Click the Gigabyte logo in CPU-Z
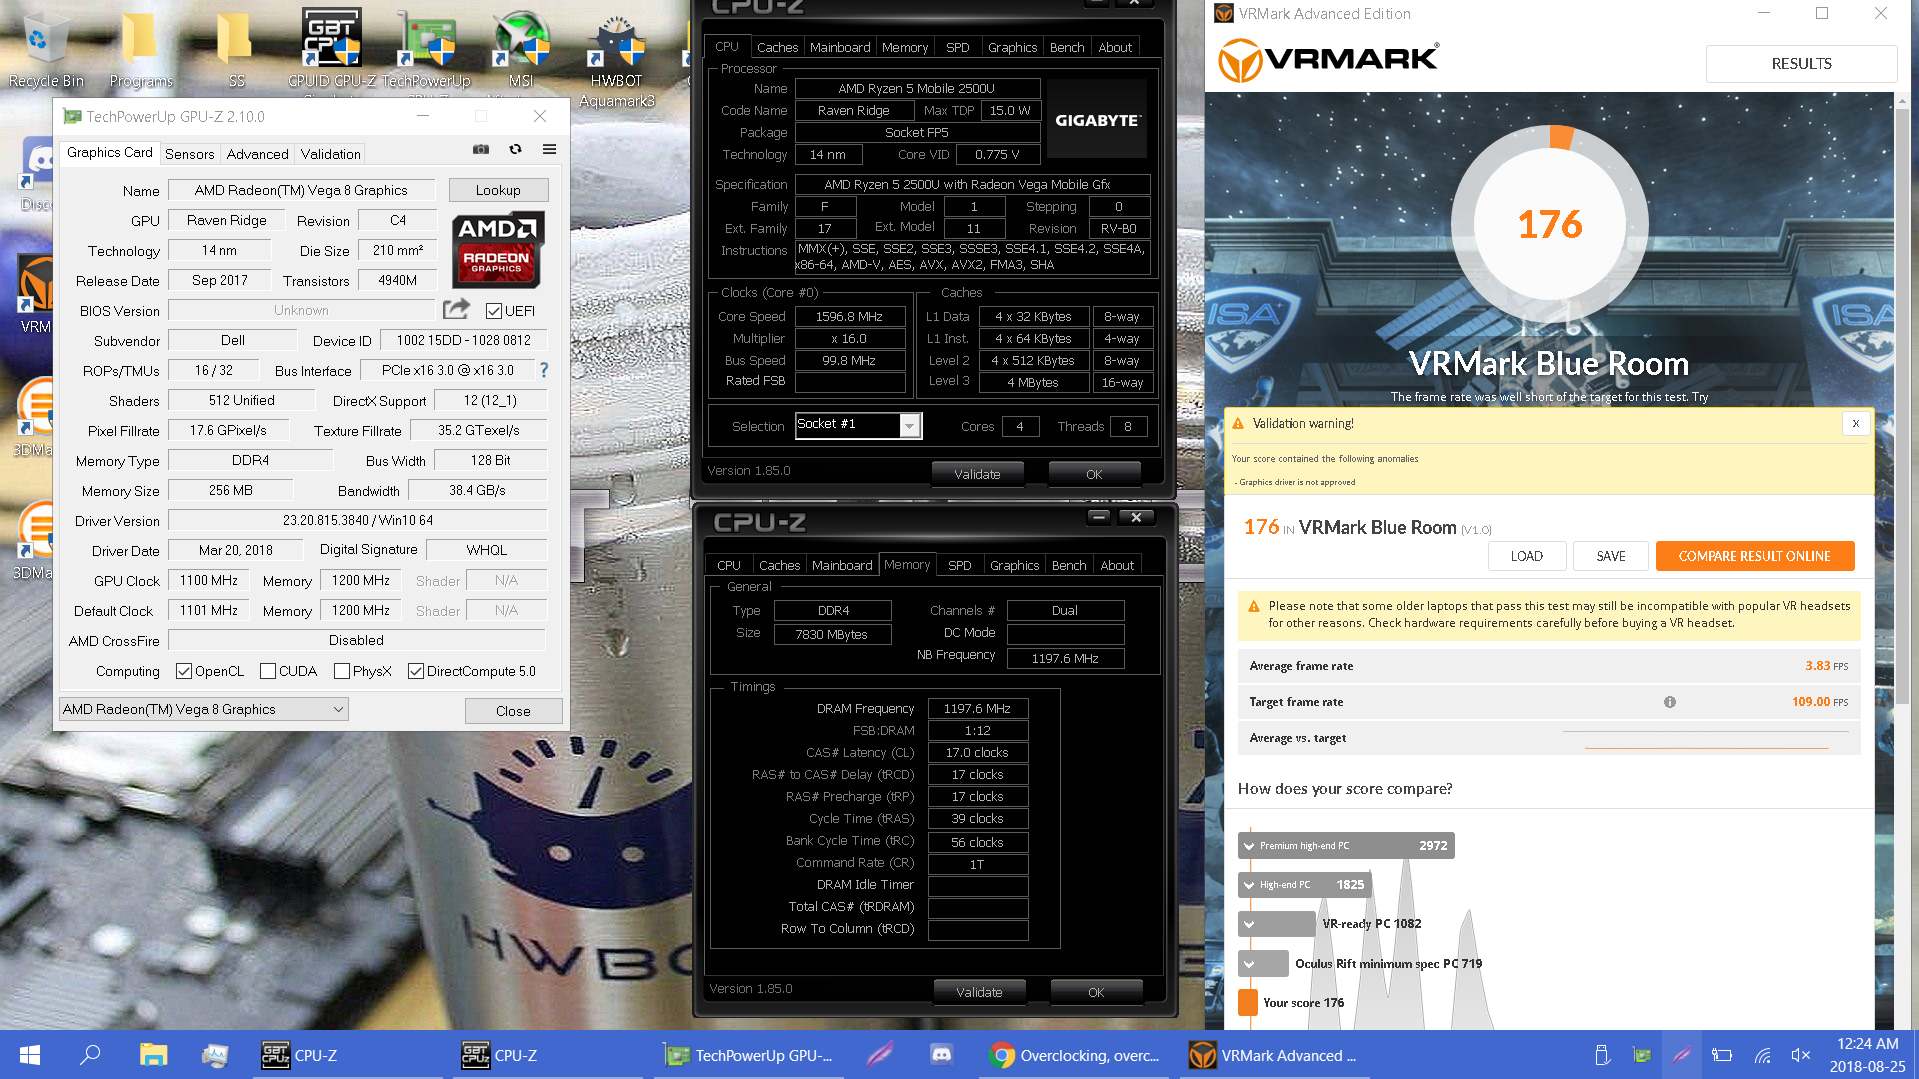This screenshot has width=1919, height=1079. pos(1097,120)
